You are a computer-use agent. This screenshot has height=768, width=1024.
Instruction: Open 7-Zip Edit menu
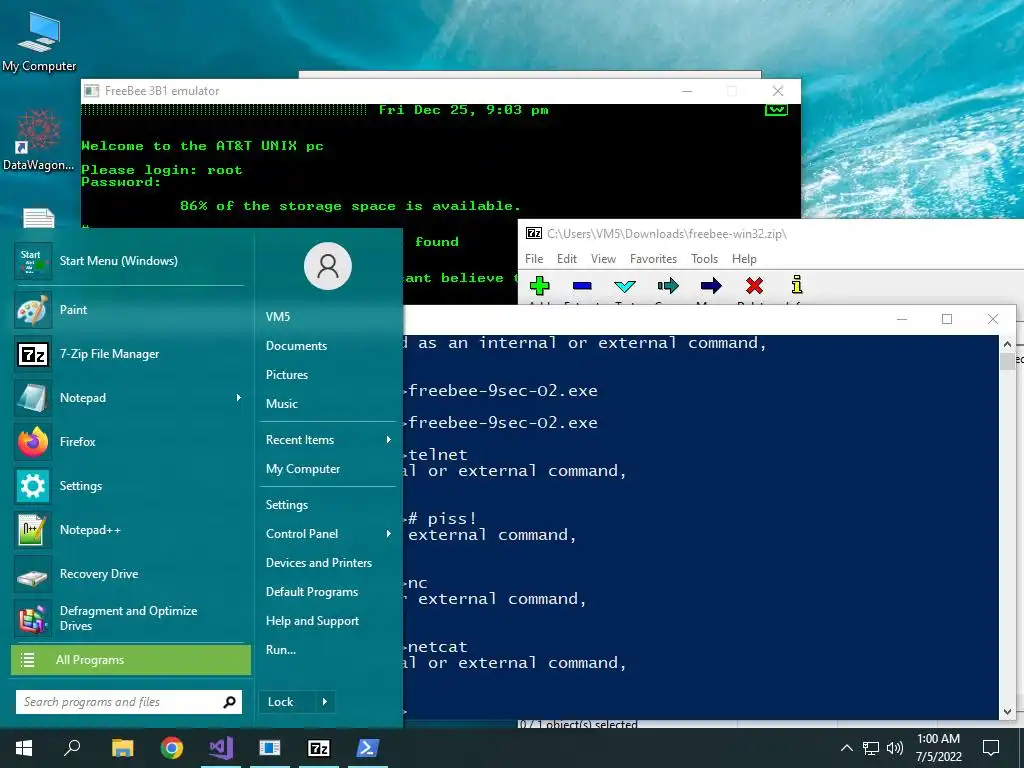[567, 259]
